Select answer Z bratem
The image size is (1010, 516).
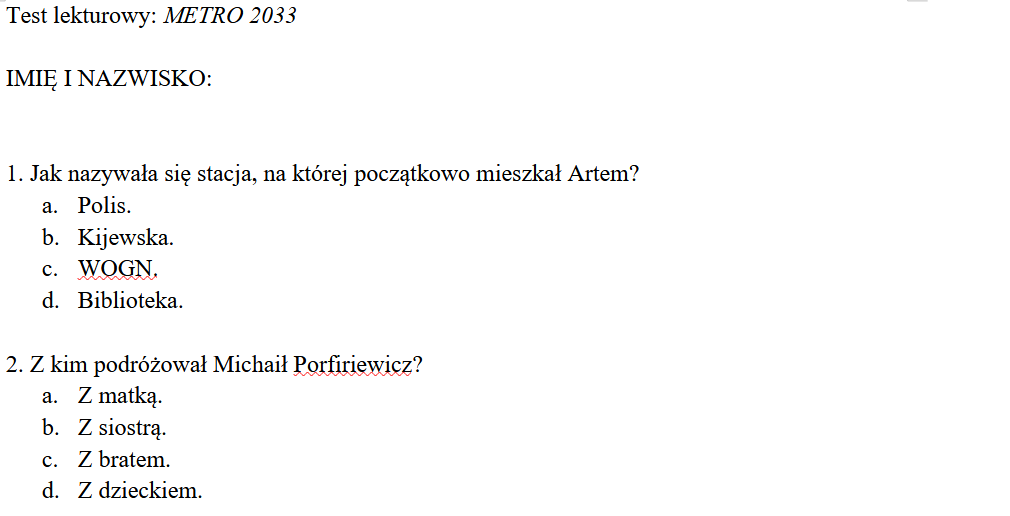click(x=124, y=460)
